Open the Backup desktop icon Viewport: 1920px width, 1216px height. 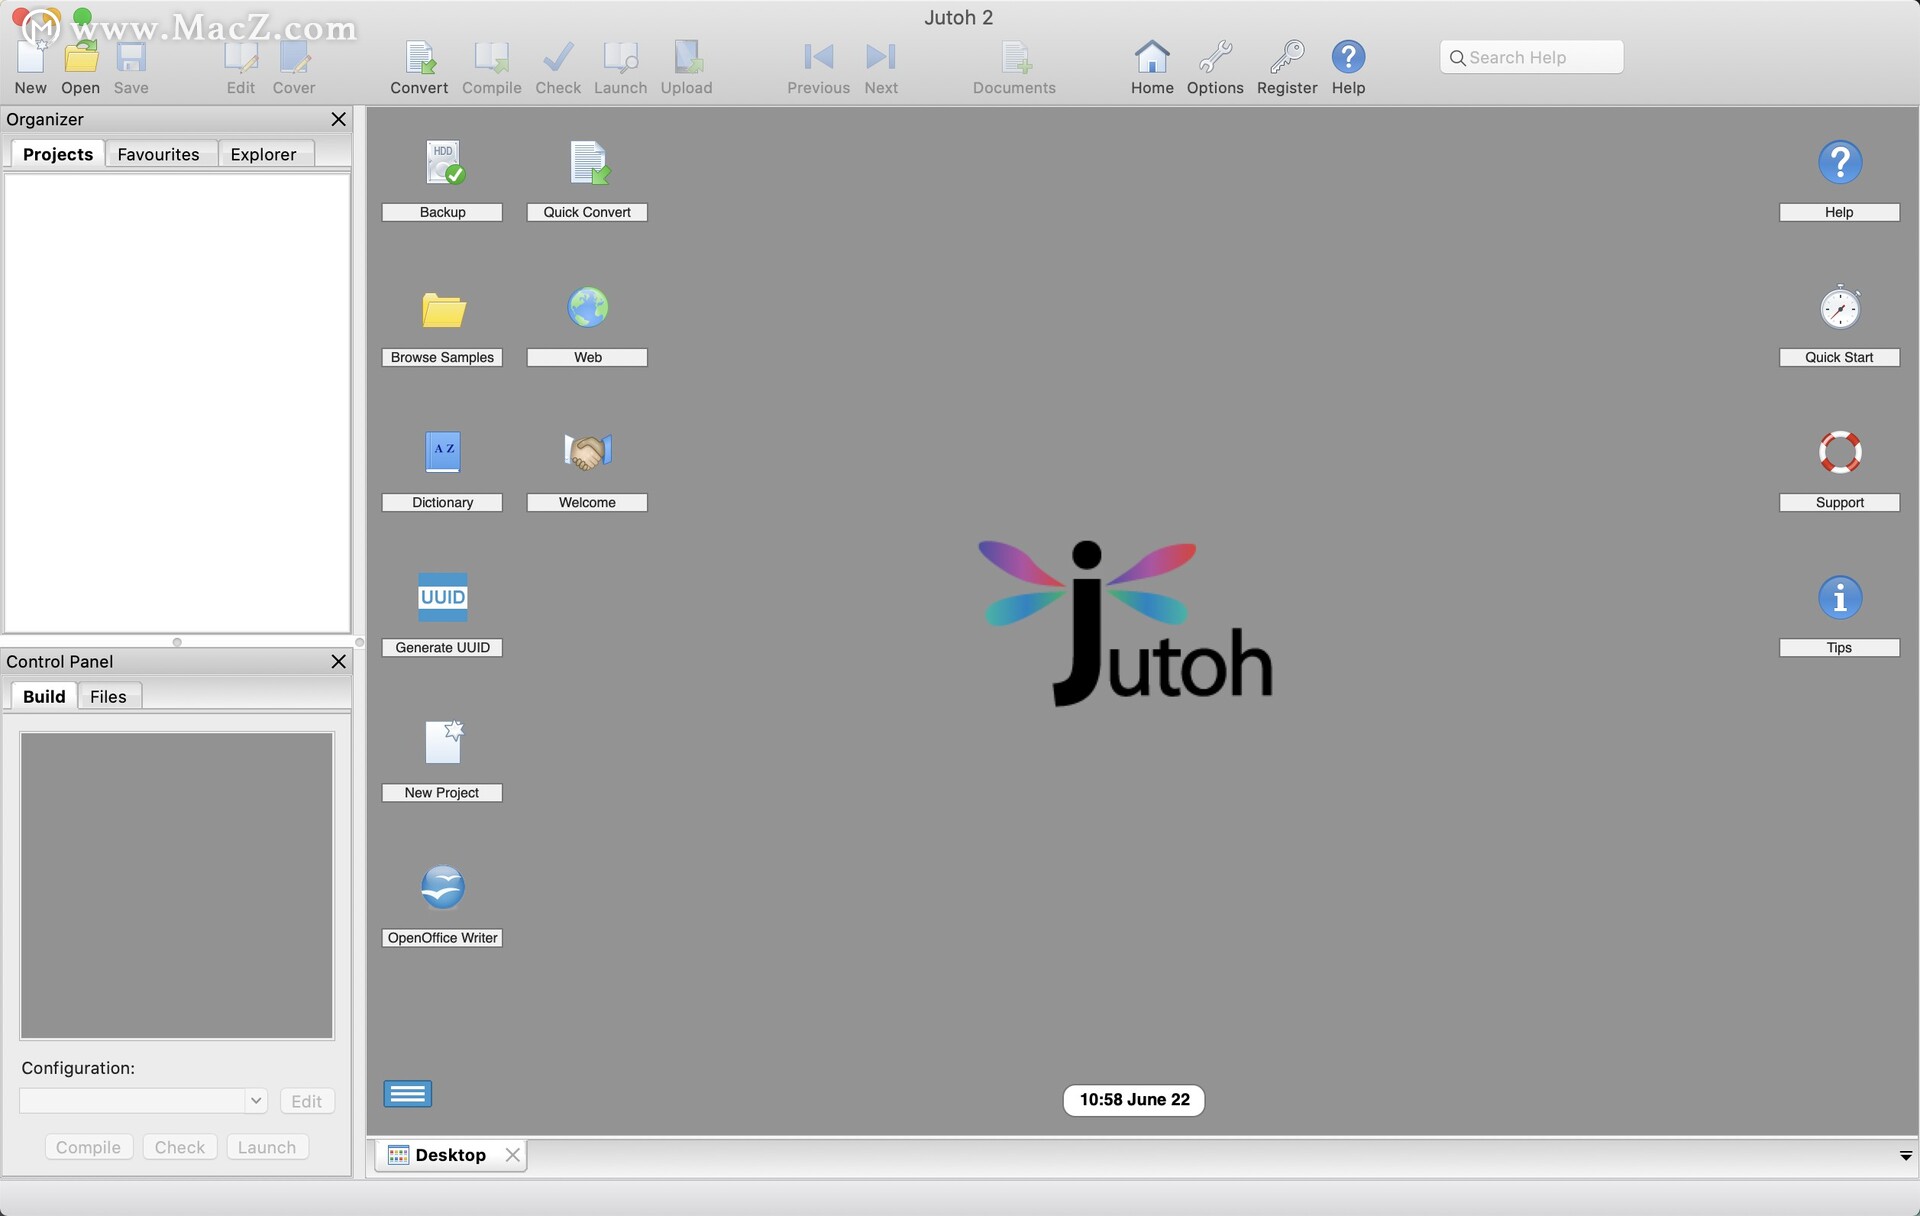pyautogui.click(x=443, y=163)
